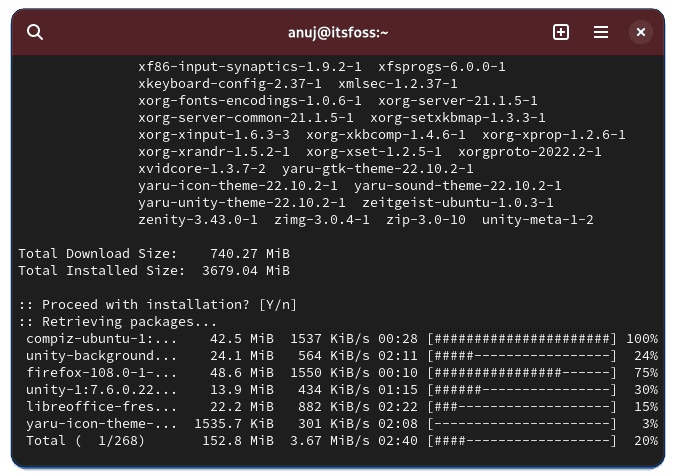Click yaru-gtk-theme-22.10.2-1 text

coord(378,168)
